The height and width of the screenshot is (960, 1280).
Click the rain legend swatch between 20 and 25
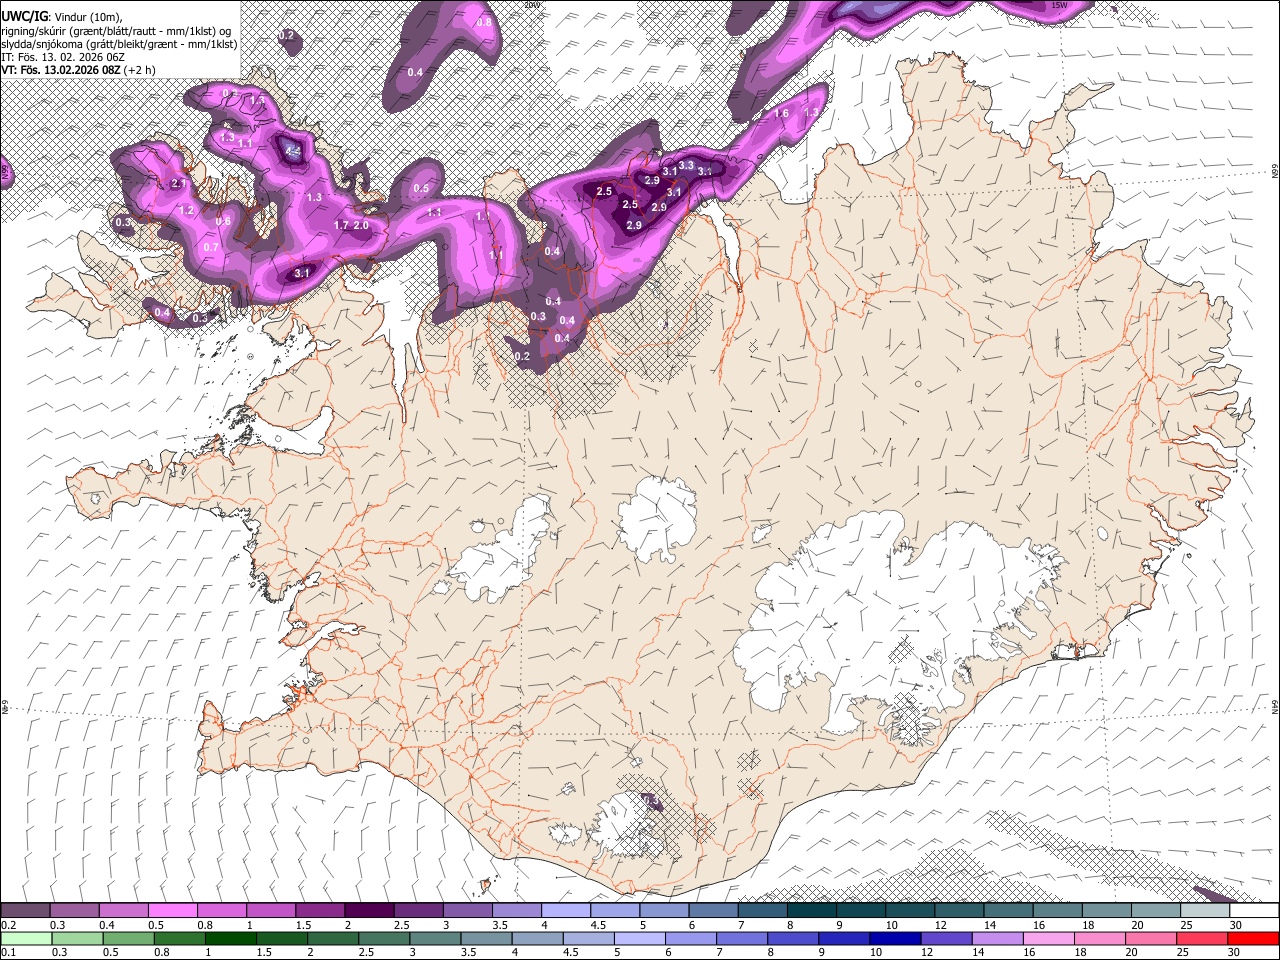1149,939
